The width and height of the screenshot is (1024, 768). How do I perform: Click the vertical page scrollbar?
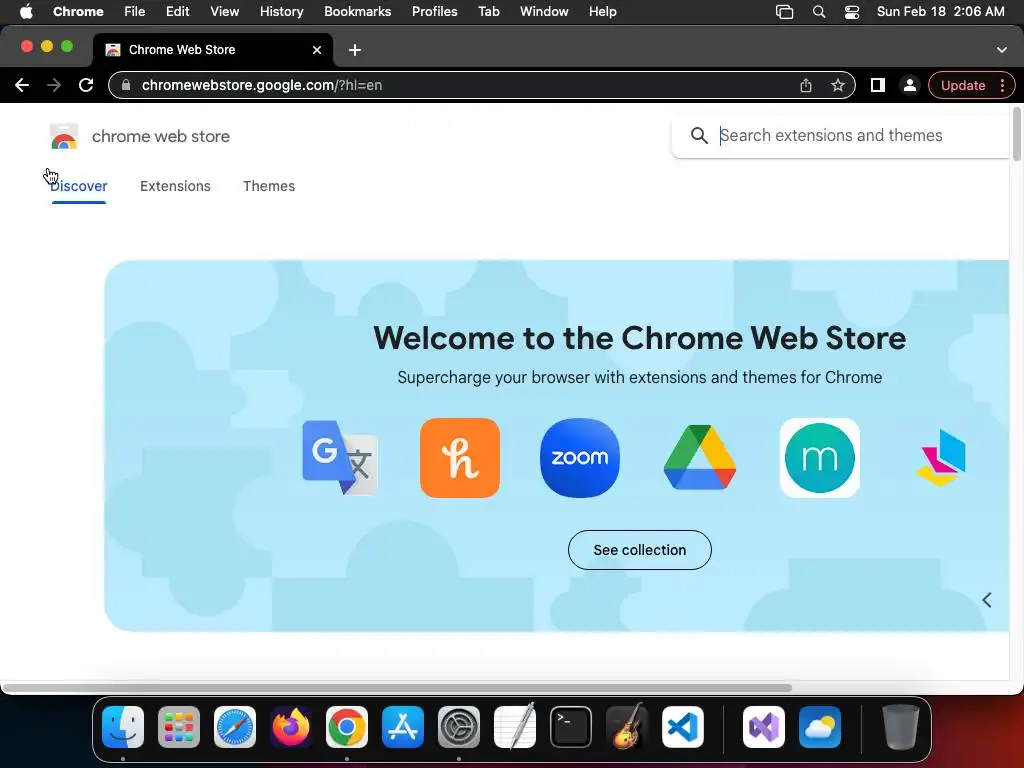[x=1016, y=134]
